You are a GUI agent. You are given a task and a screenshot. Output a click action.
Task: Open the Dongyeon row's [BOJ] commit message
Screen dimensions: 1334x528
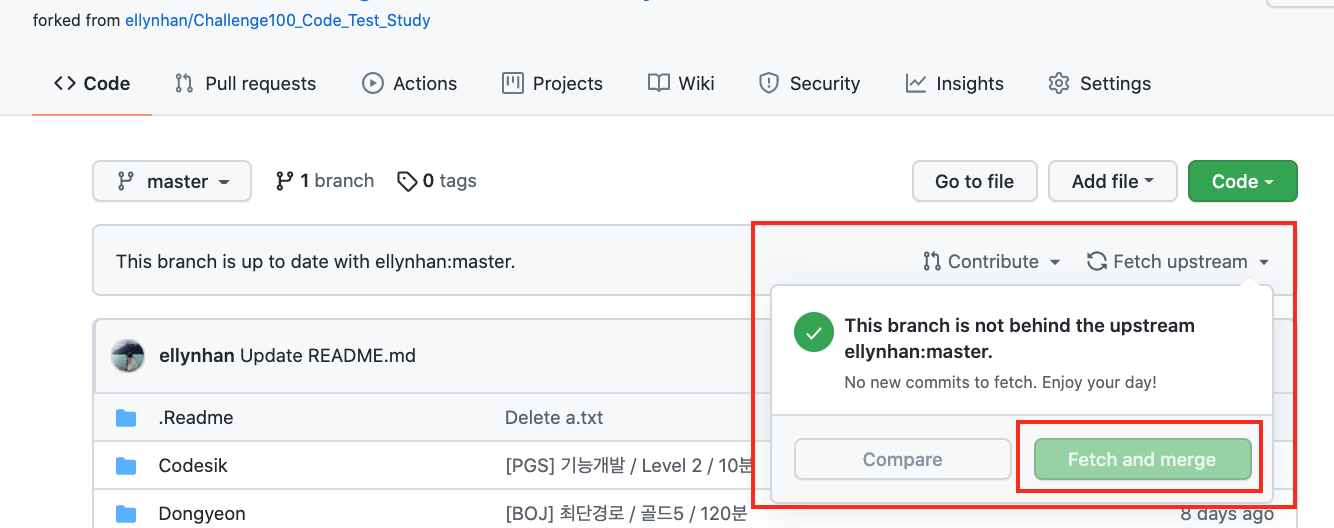coord(626,513)
